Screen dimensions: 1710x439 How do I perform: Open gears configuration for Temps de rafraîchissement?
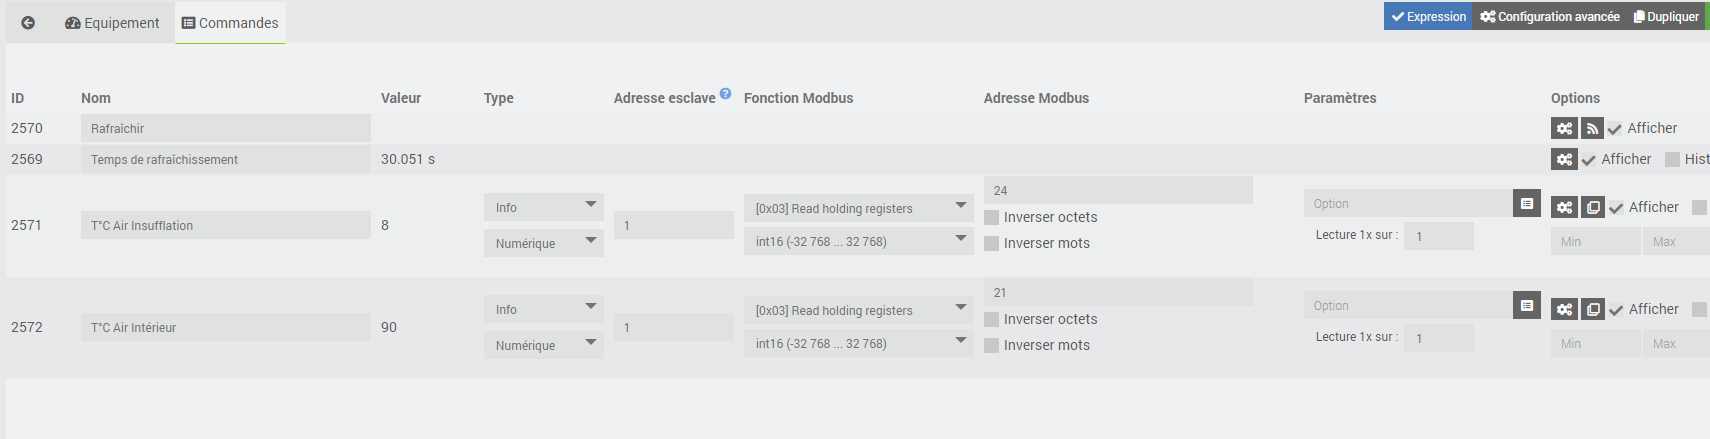coord(1564,159)
